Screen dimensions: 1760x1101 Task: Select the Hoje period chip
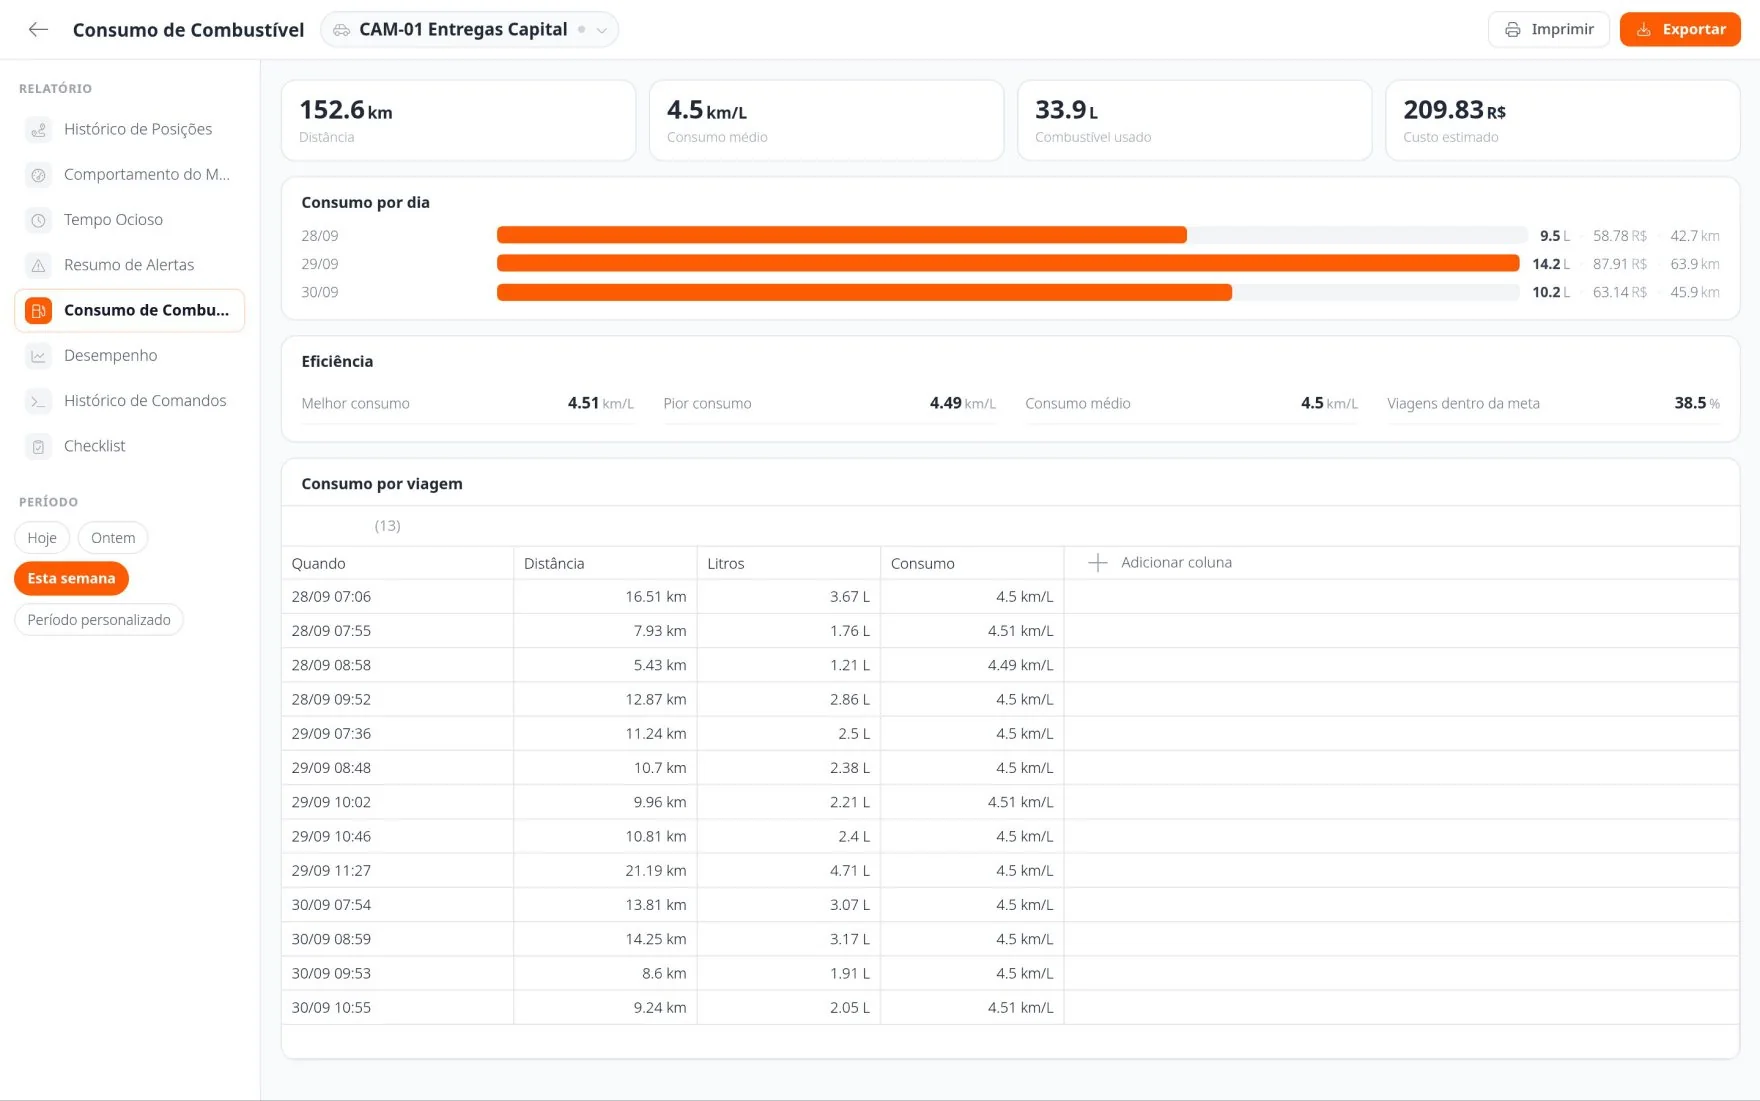coord(42,538)
